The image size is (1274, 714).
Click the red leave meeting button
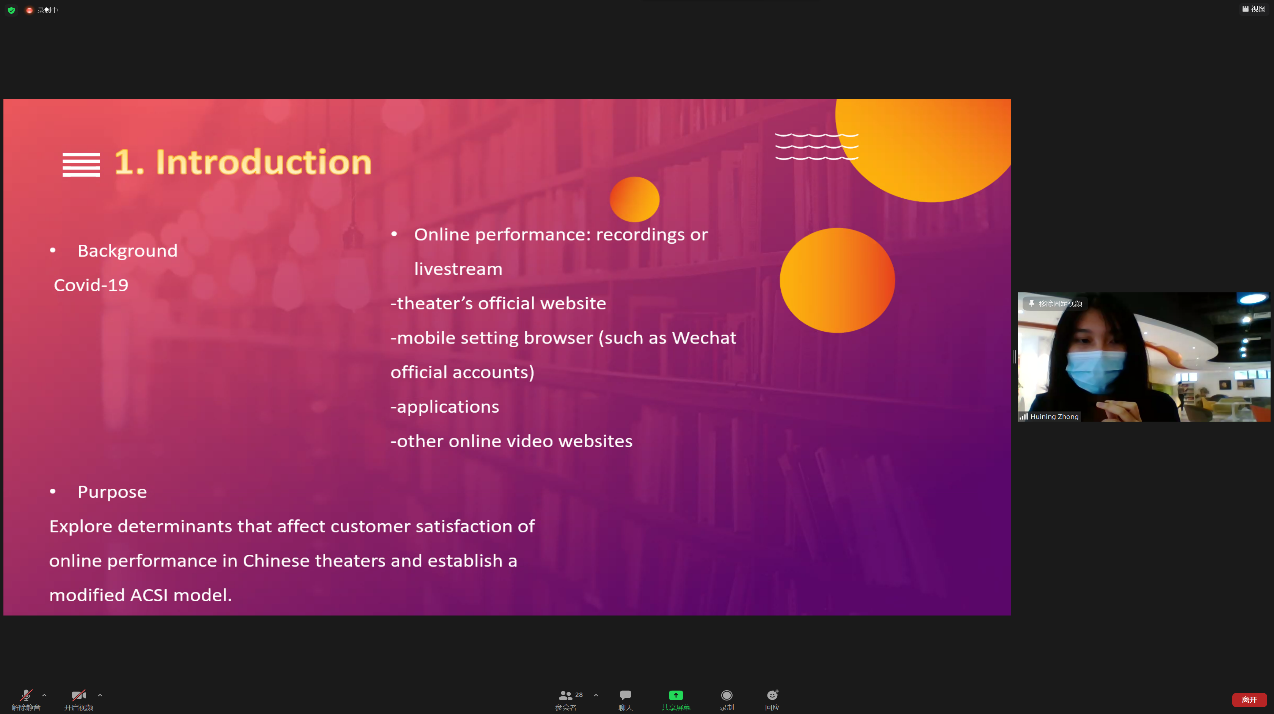[1249, 700]
